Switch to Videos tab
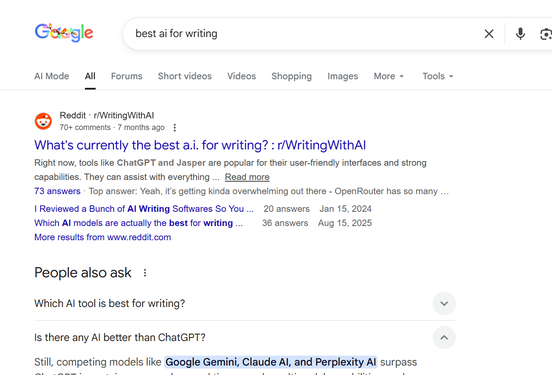The image size is (552, 375). [x=242, y=76]
